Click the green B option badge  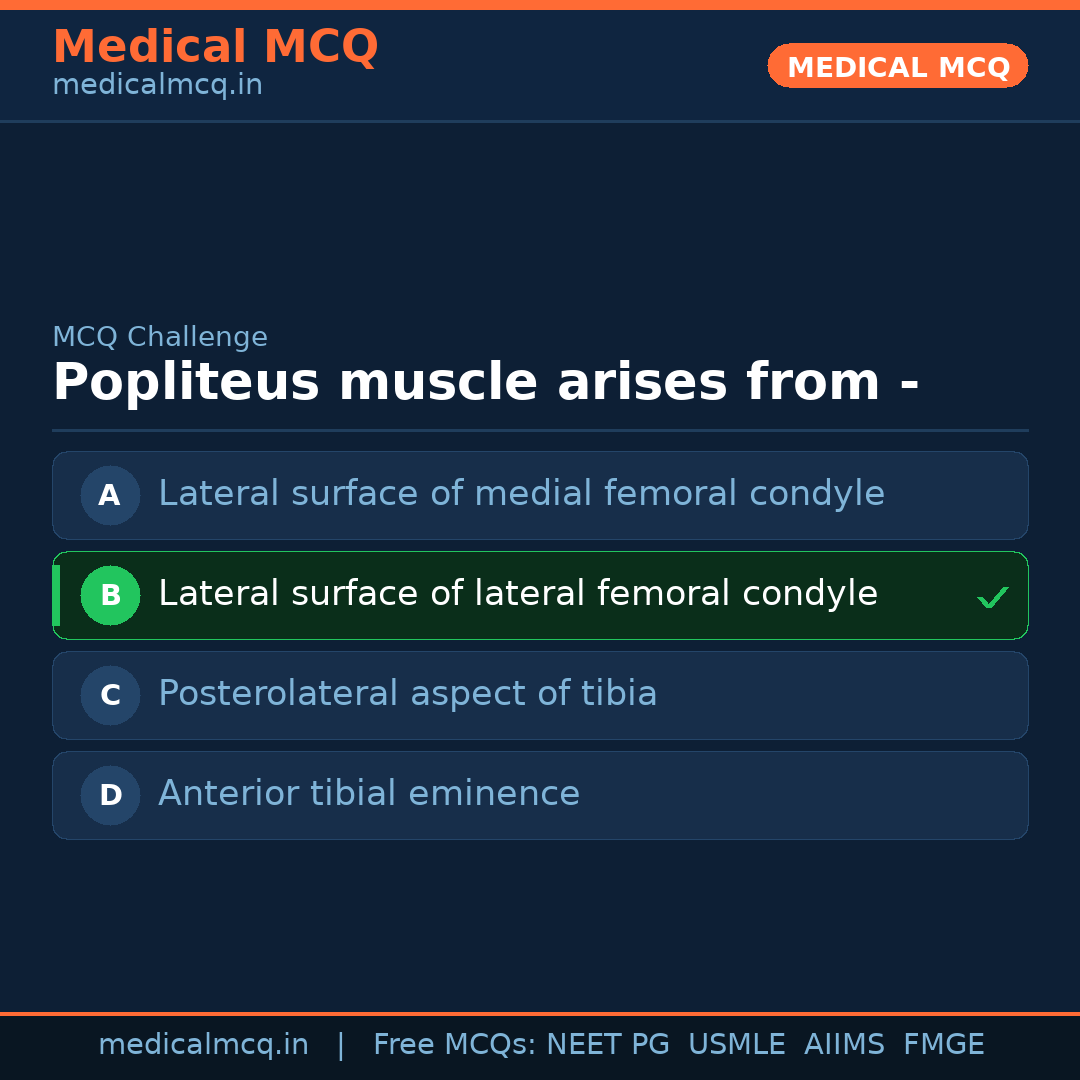coord(110,595)
